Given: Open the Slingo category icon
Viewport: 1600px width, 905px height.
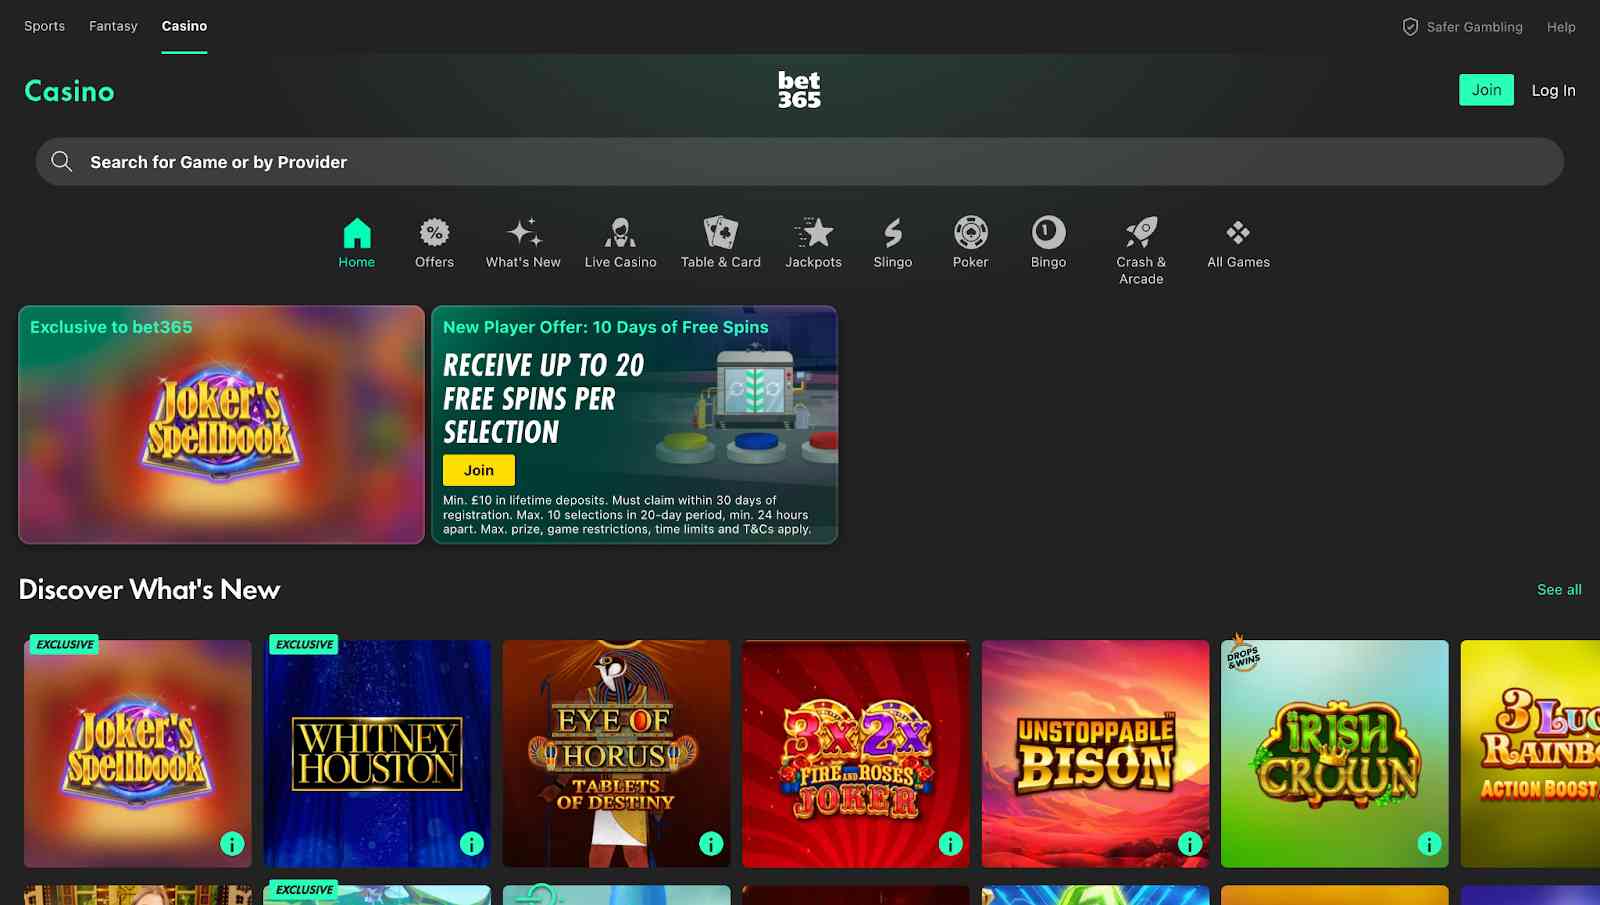Looking at the screenshot, I should point(893,233).
